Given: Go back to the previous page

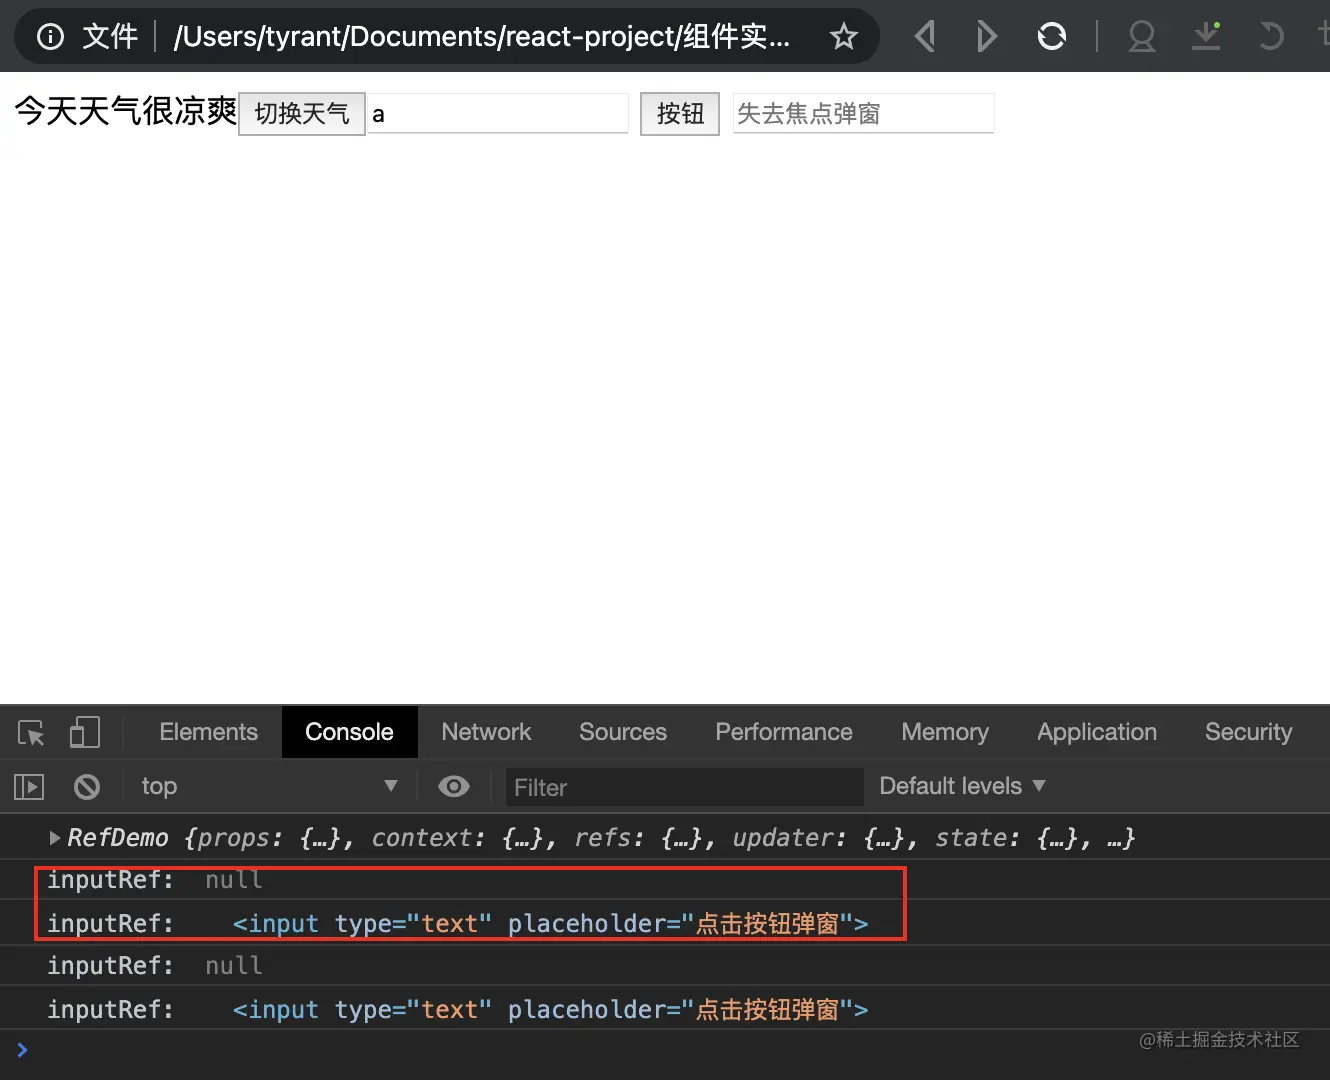Looking at the screenshot, I should tap(925, 37).
